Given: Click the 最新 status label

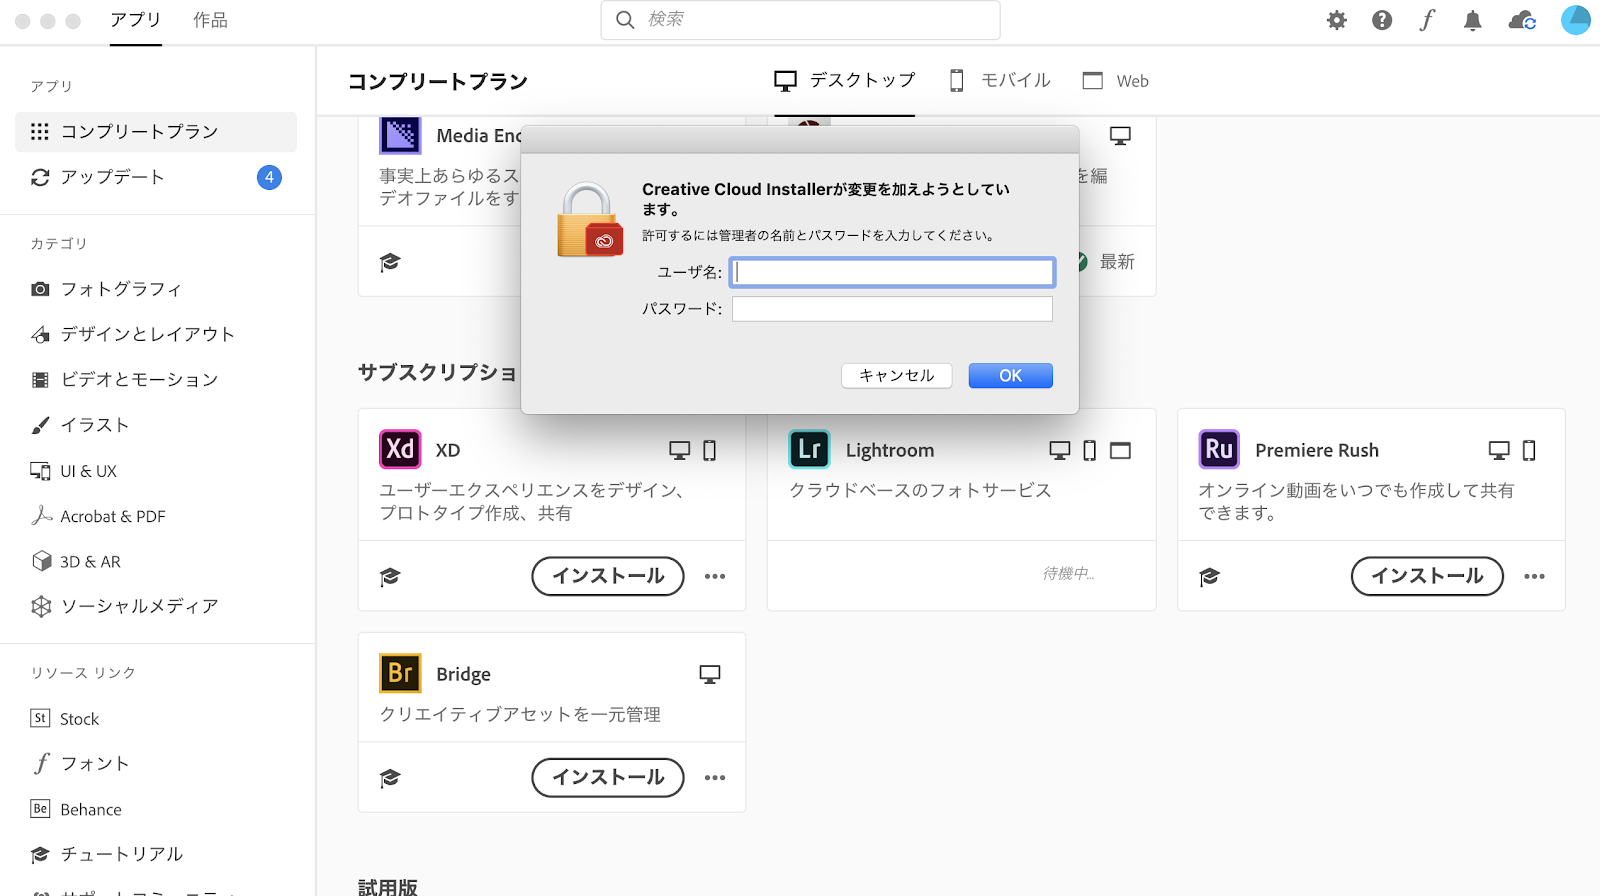Looking at the screenshot, I should 1117,262.
